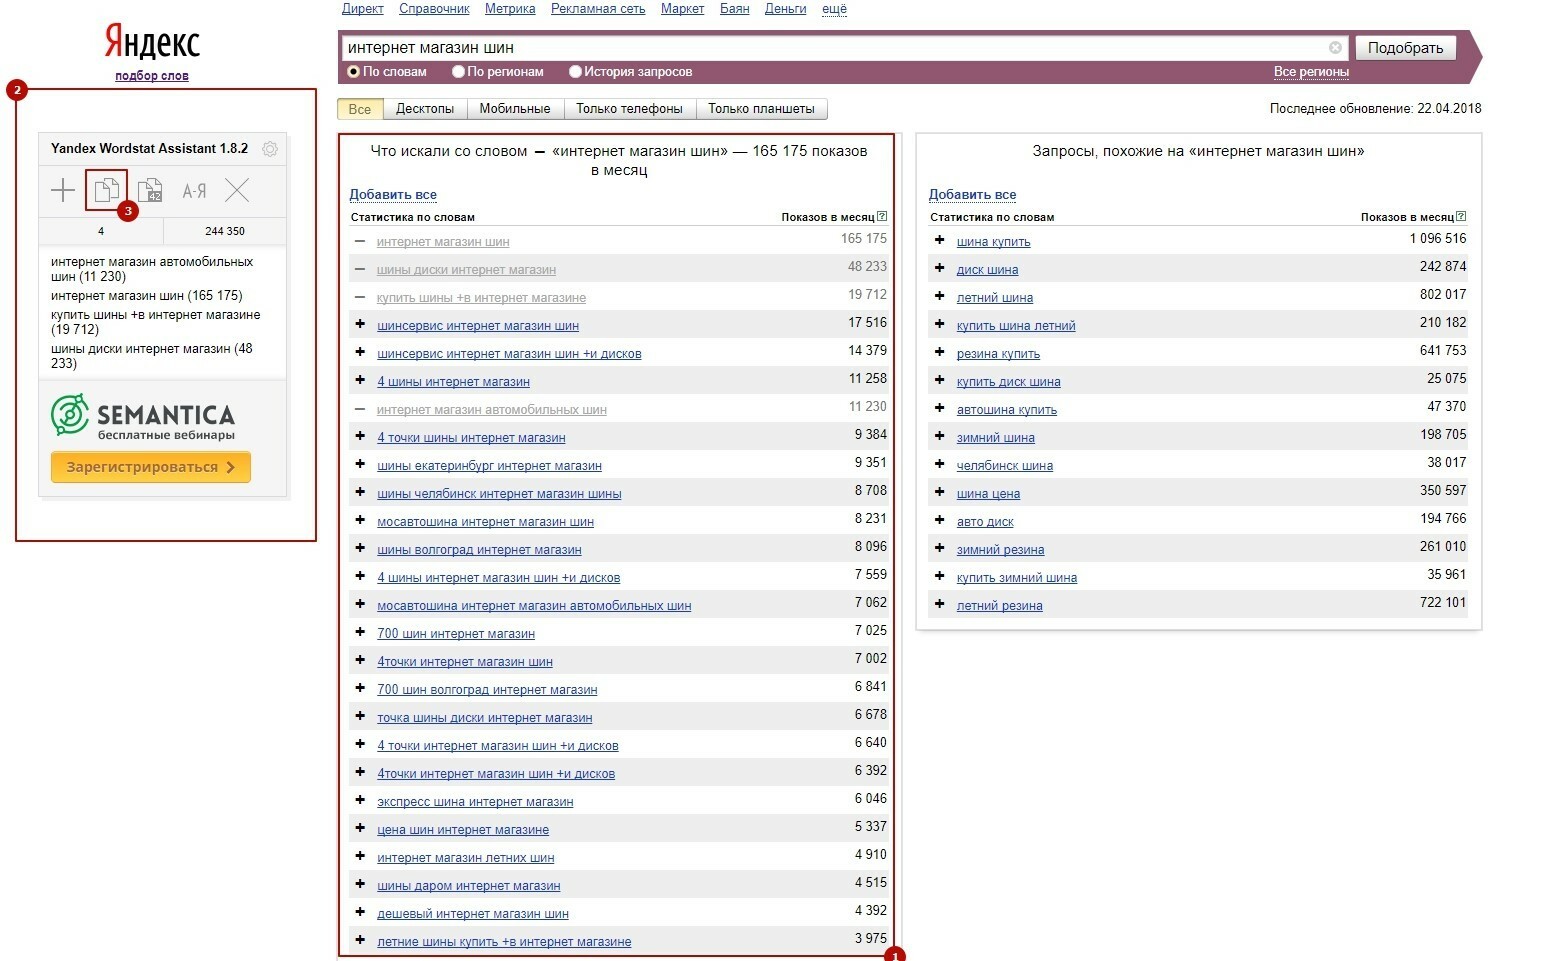Click the Яндекс logo
The width and height of the screenshot is (1550, 961).
click(x=152, y=42)
